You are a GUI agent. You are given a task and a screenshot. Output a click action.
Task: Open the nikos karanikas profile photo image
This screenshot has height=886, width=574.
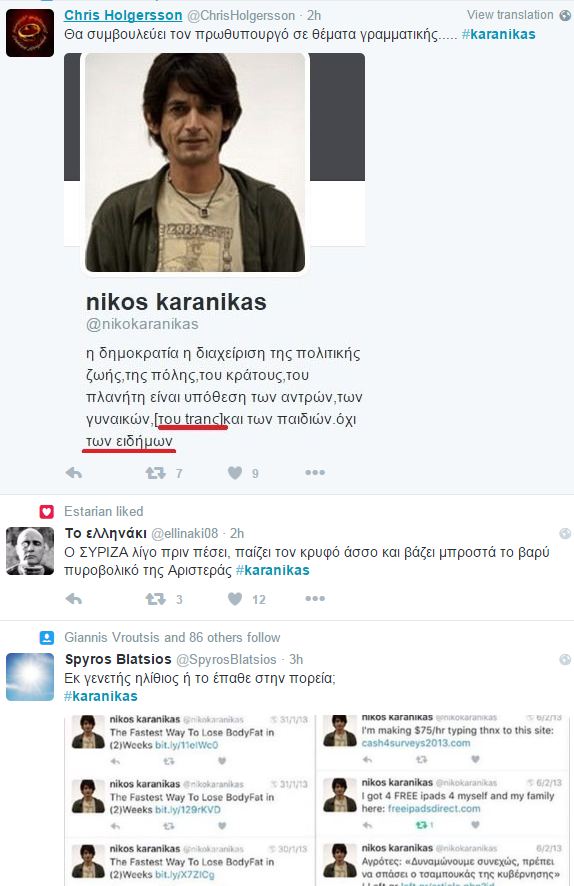coord(195,162)
